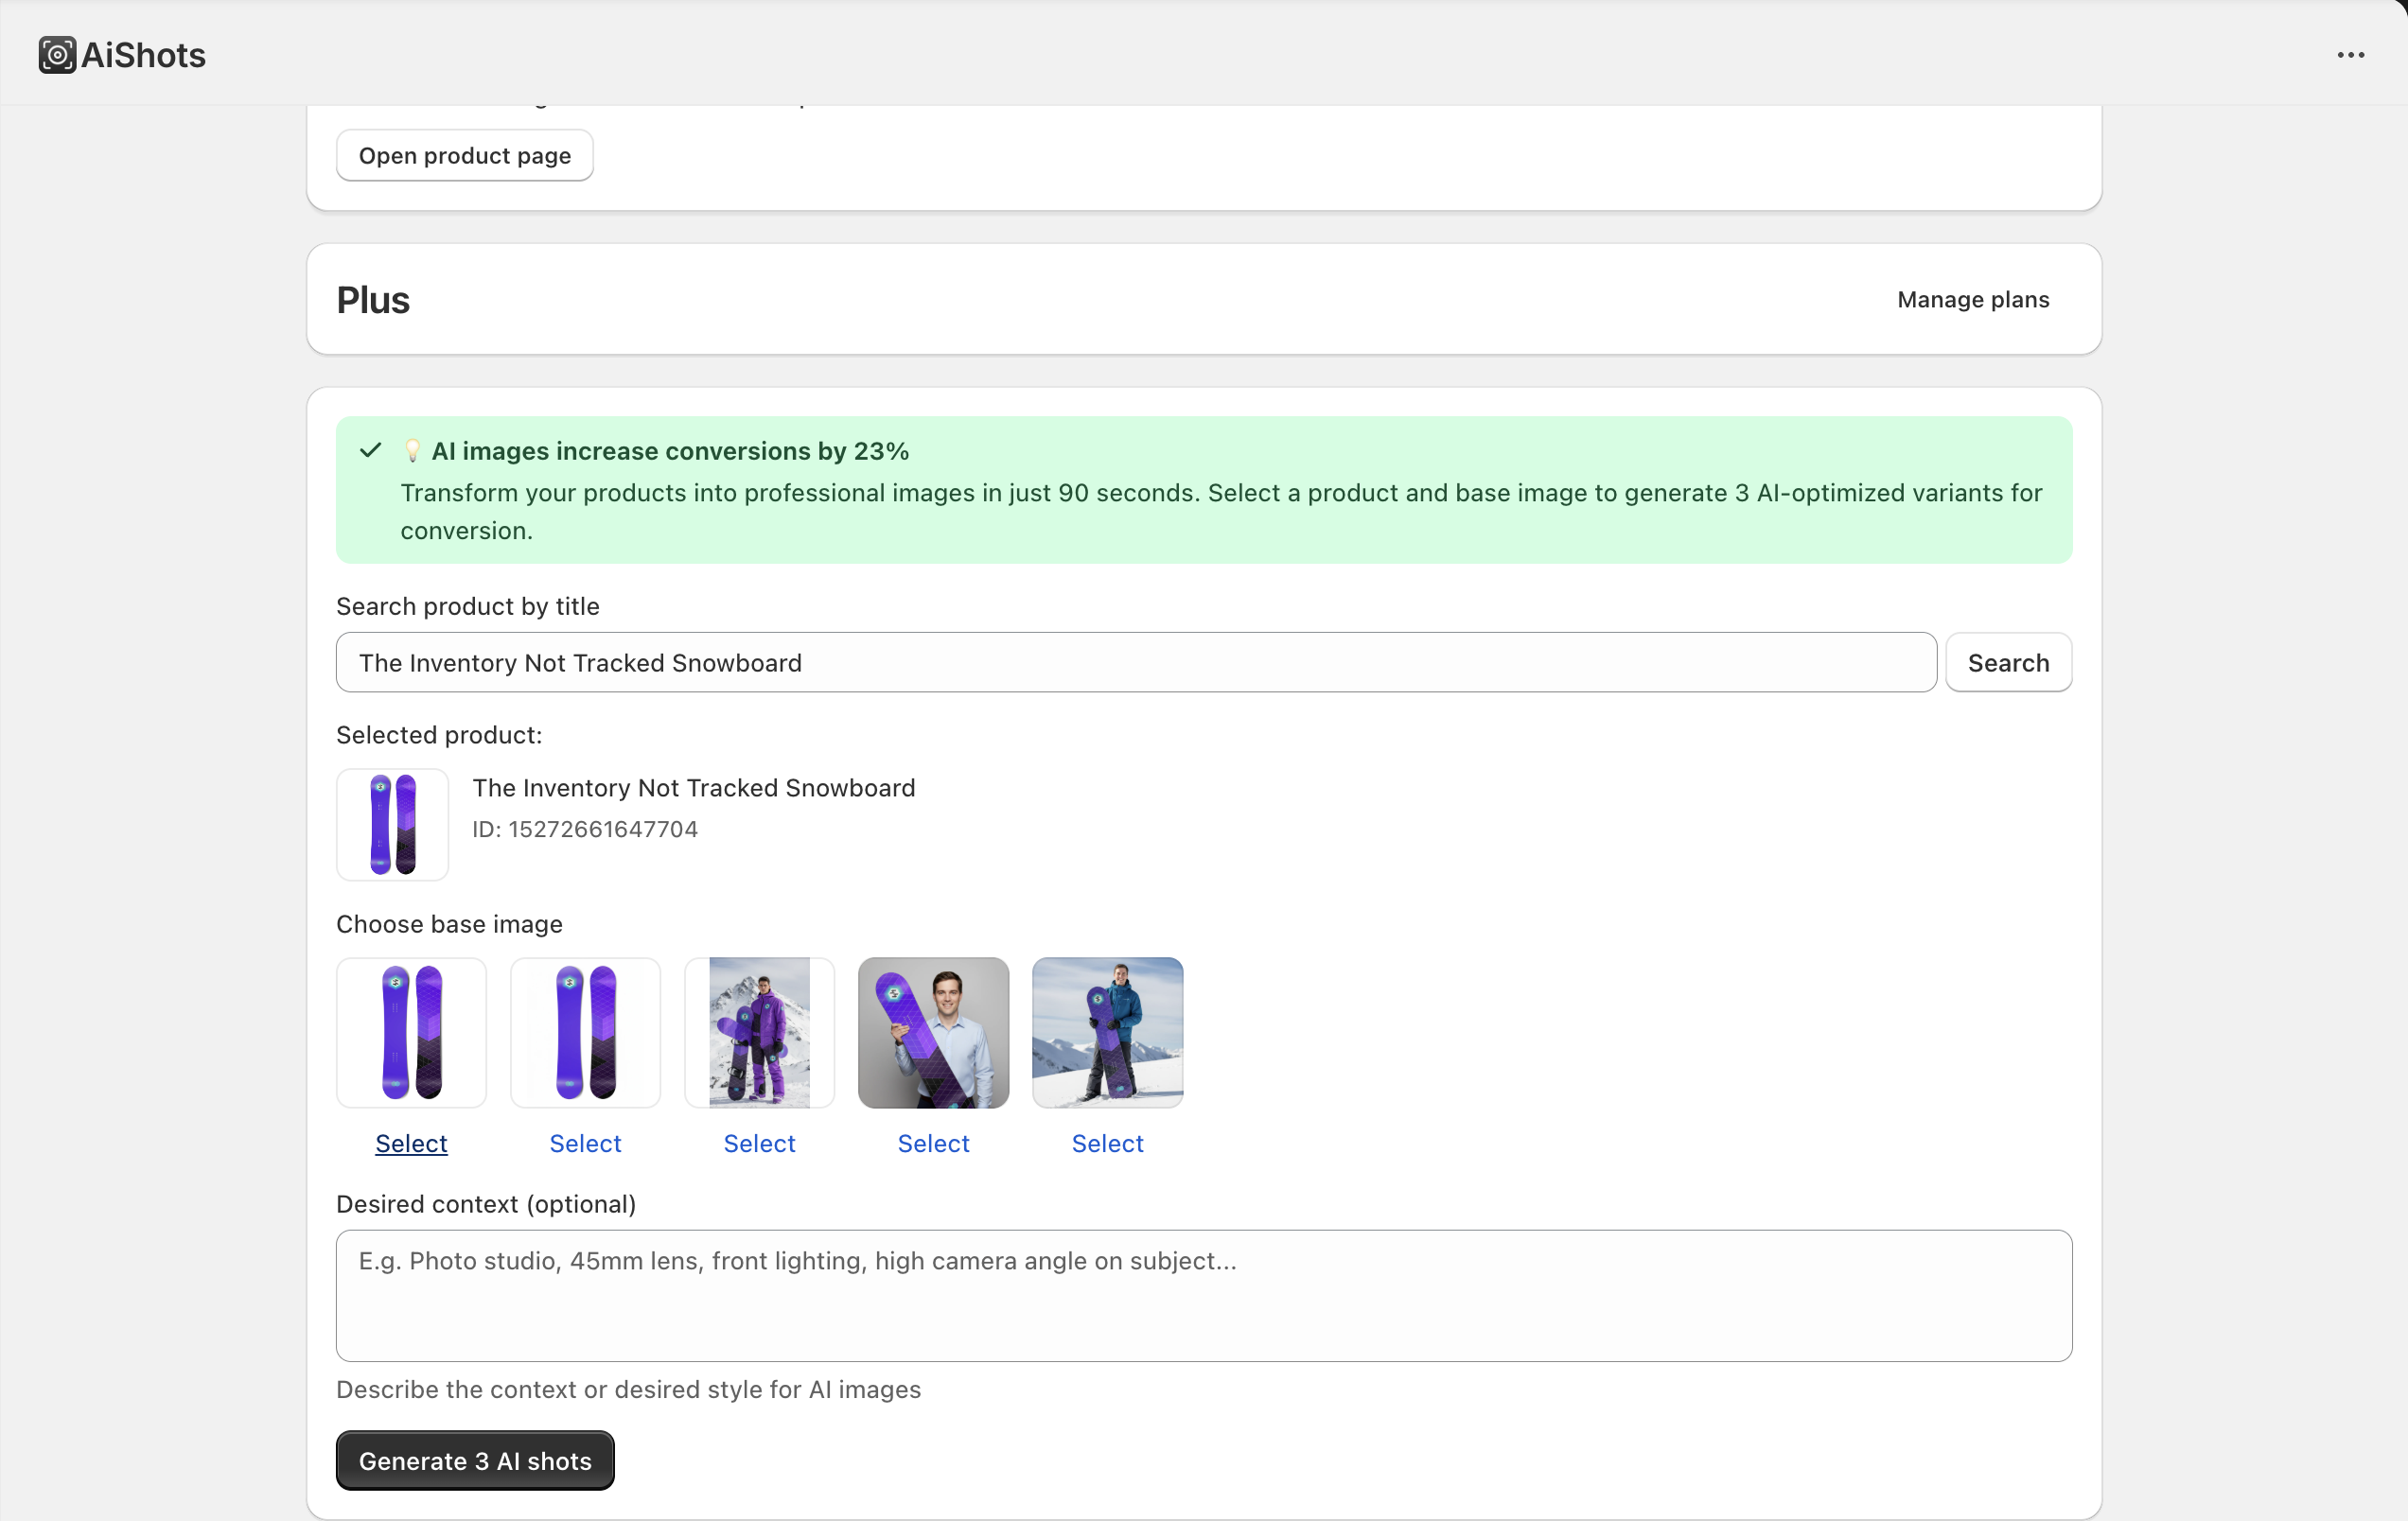Click the first base image of two snowboards
This screenshot has height=1521, width=2408.
click(411, 1032)
